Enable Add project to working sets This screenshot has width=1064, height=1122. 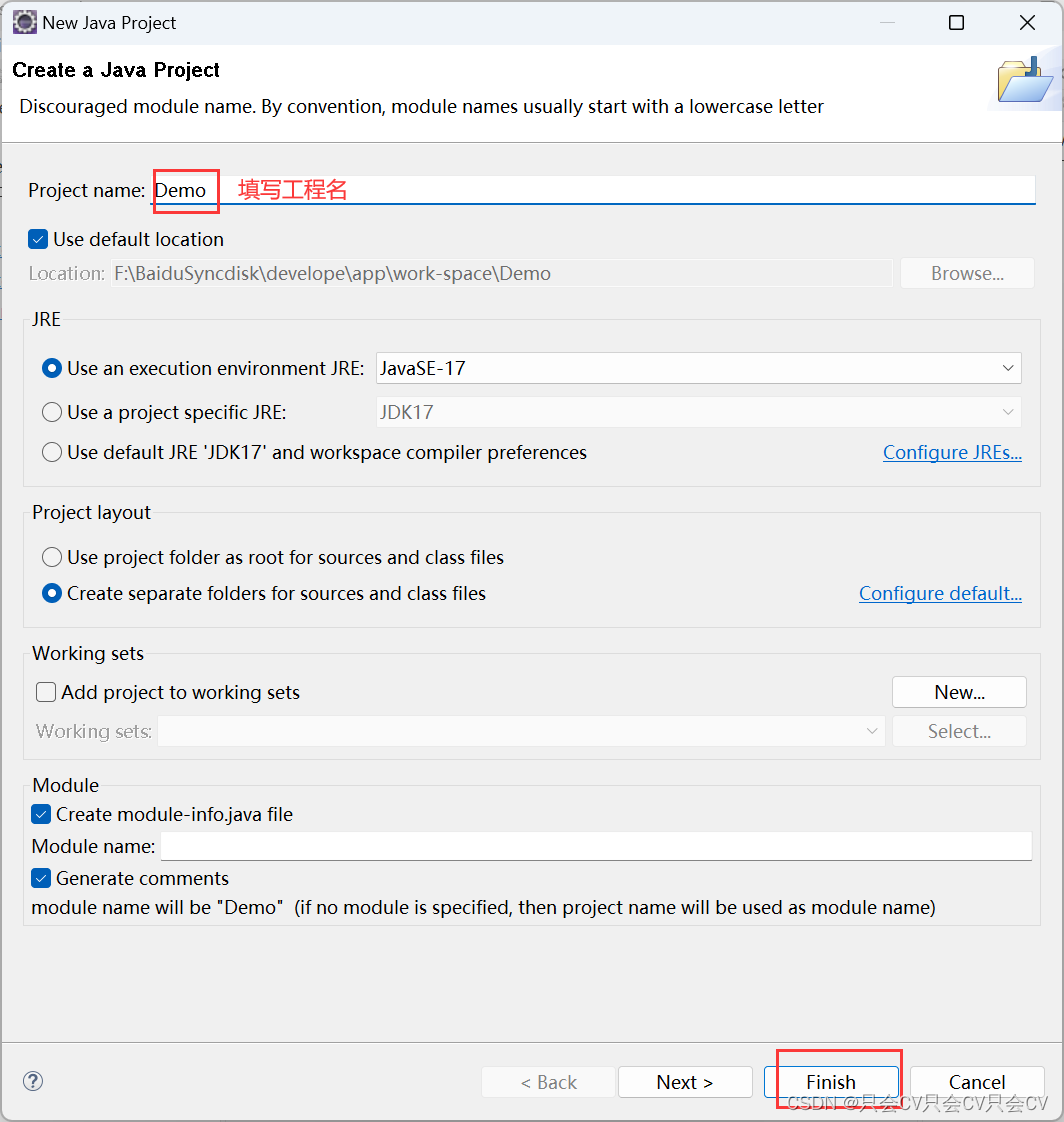pyautogui.click(x=45, y=691)
